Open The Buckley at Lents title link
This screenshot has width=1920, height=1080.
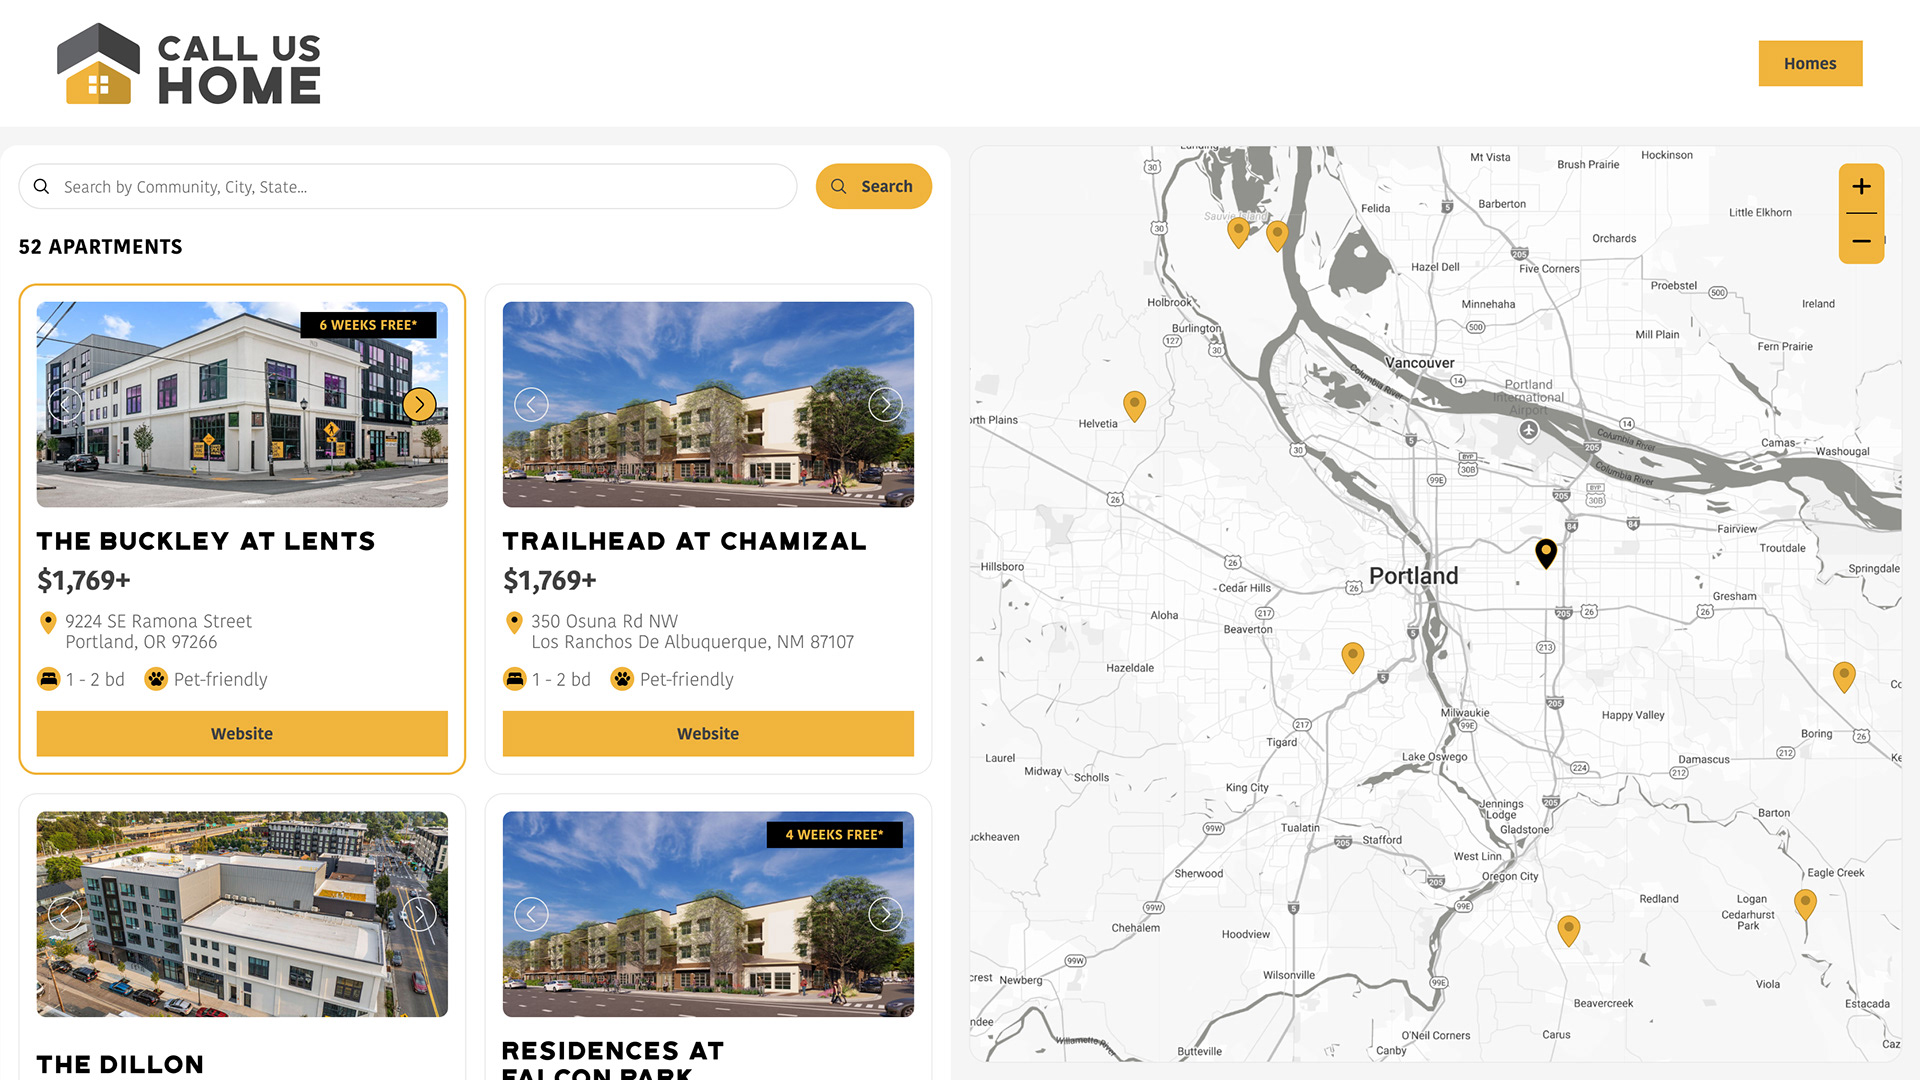coord(206,541)
